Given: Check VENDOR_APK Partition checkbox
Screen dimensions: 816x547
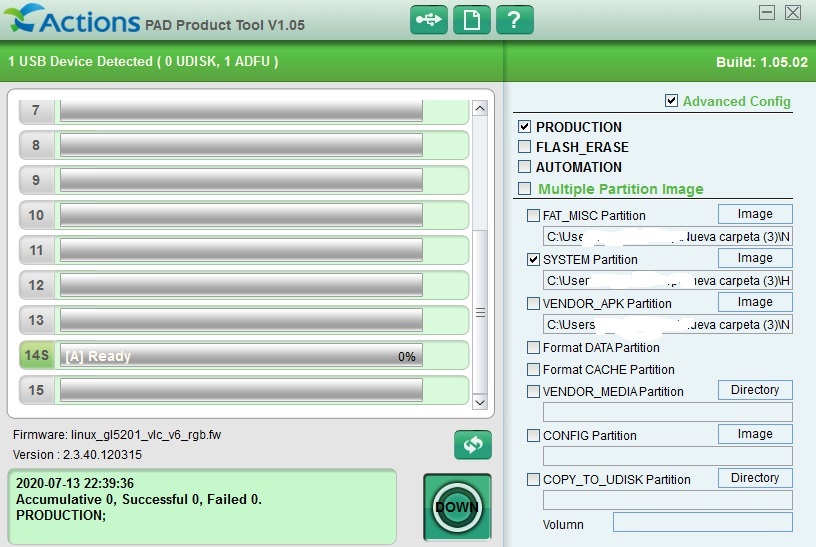Looking at the screenshot, I should (533, 303).
